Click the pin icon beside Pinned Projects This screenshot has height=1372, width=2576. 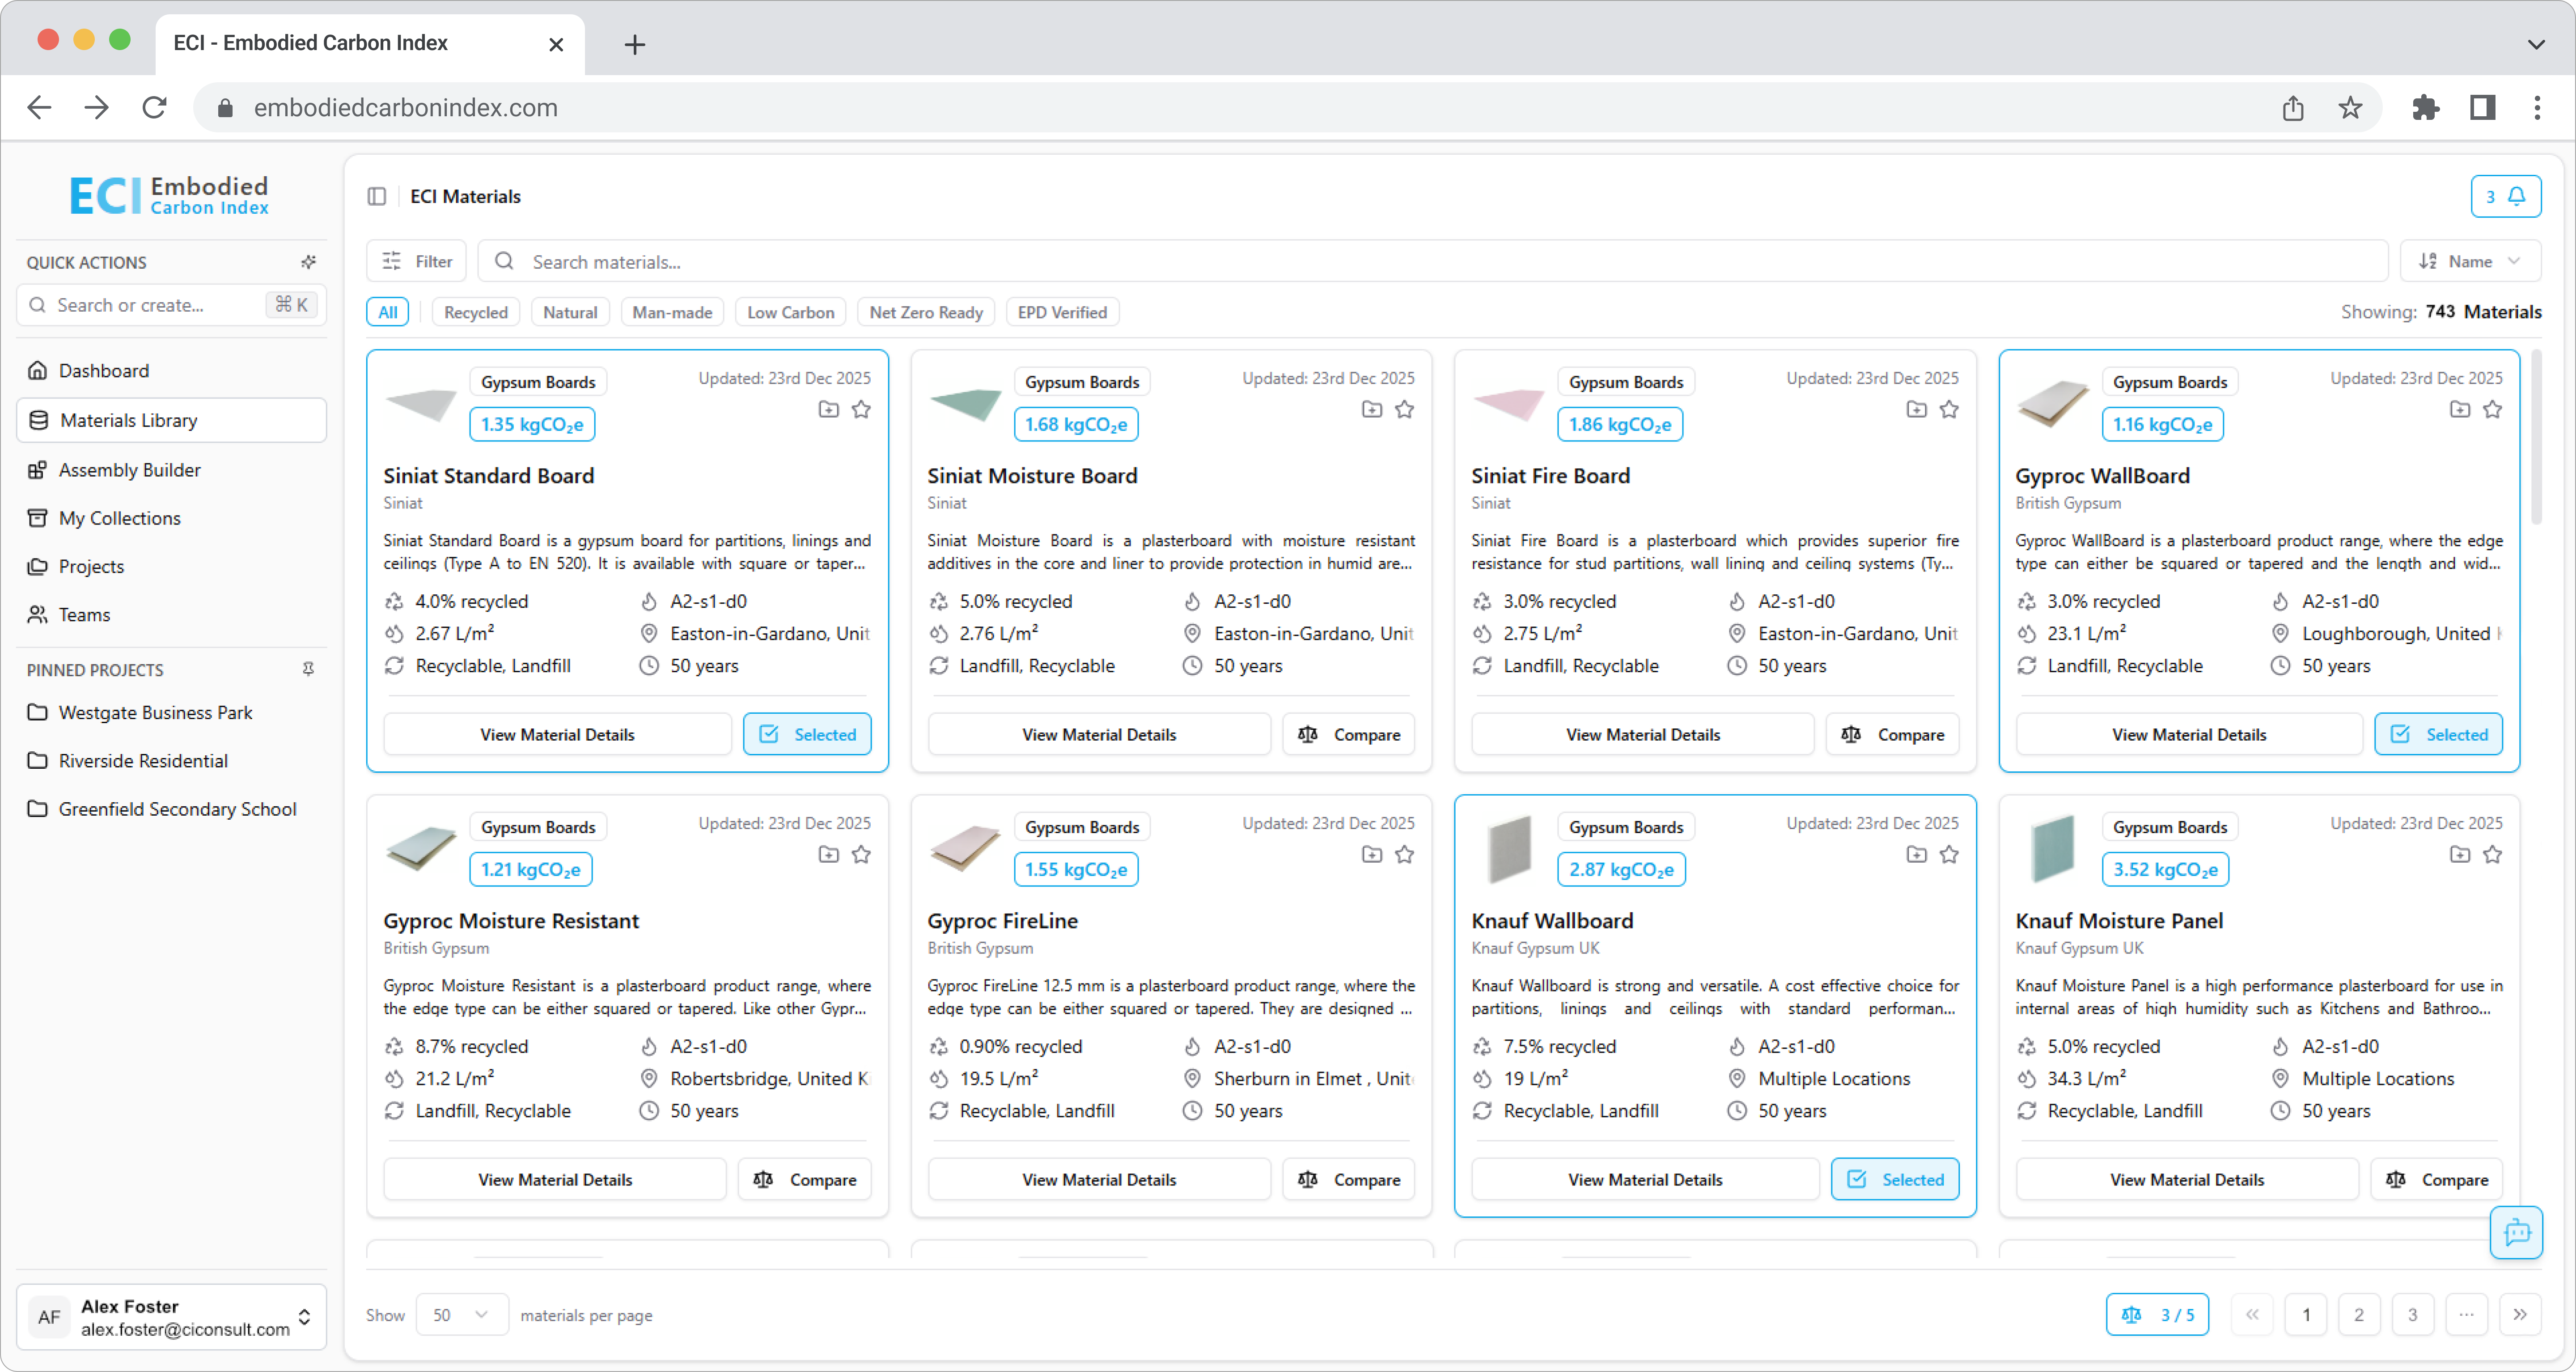(308, 669)
